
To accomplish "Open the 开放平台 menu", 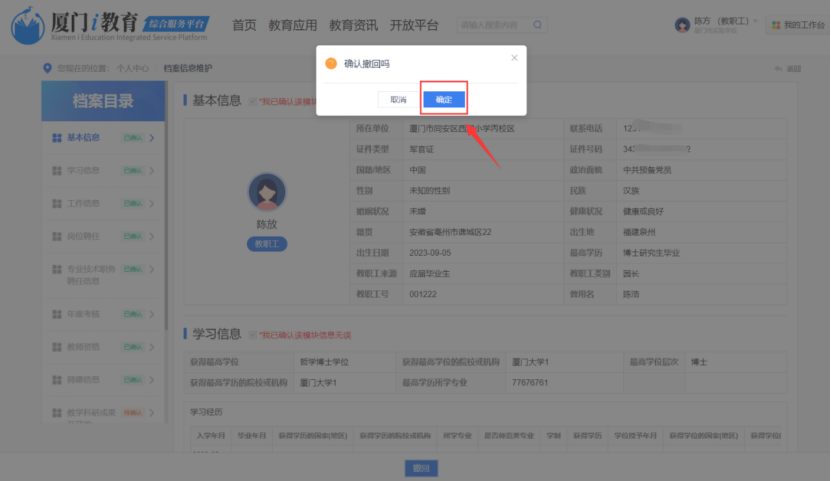I will pyautogui.click(x=414, y=25).
